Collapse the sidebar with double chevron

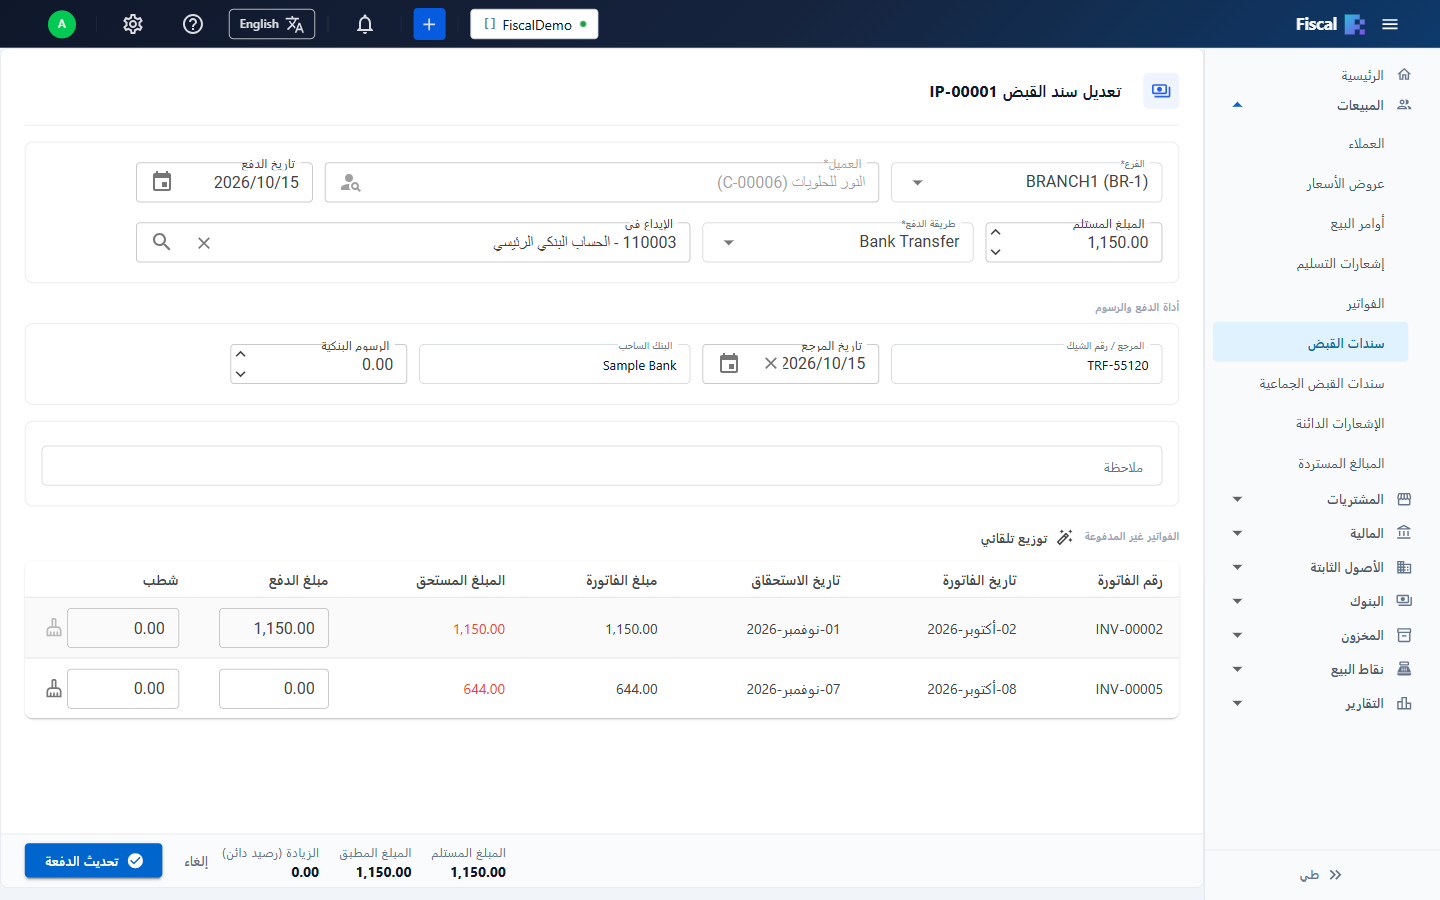(x=1335, y=875)
